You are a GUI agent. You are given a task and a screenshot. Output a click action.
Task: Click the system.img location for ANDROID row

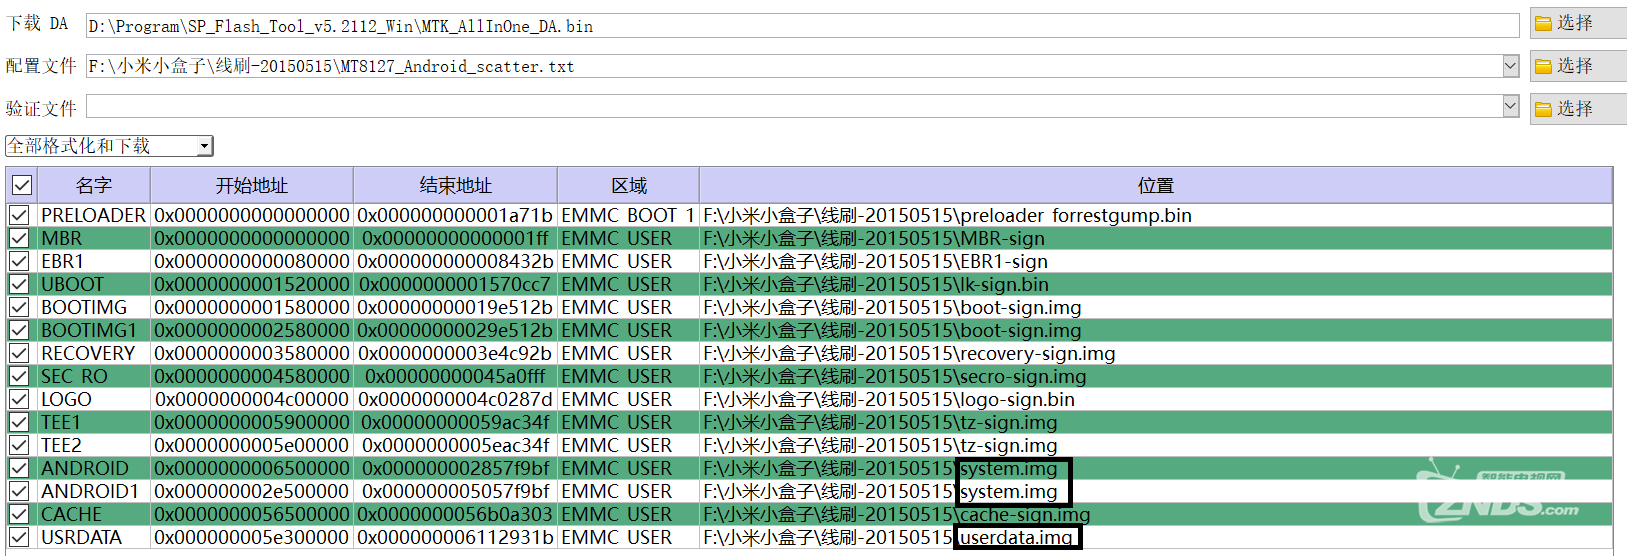click(1008, 469)
